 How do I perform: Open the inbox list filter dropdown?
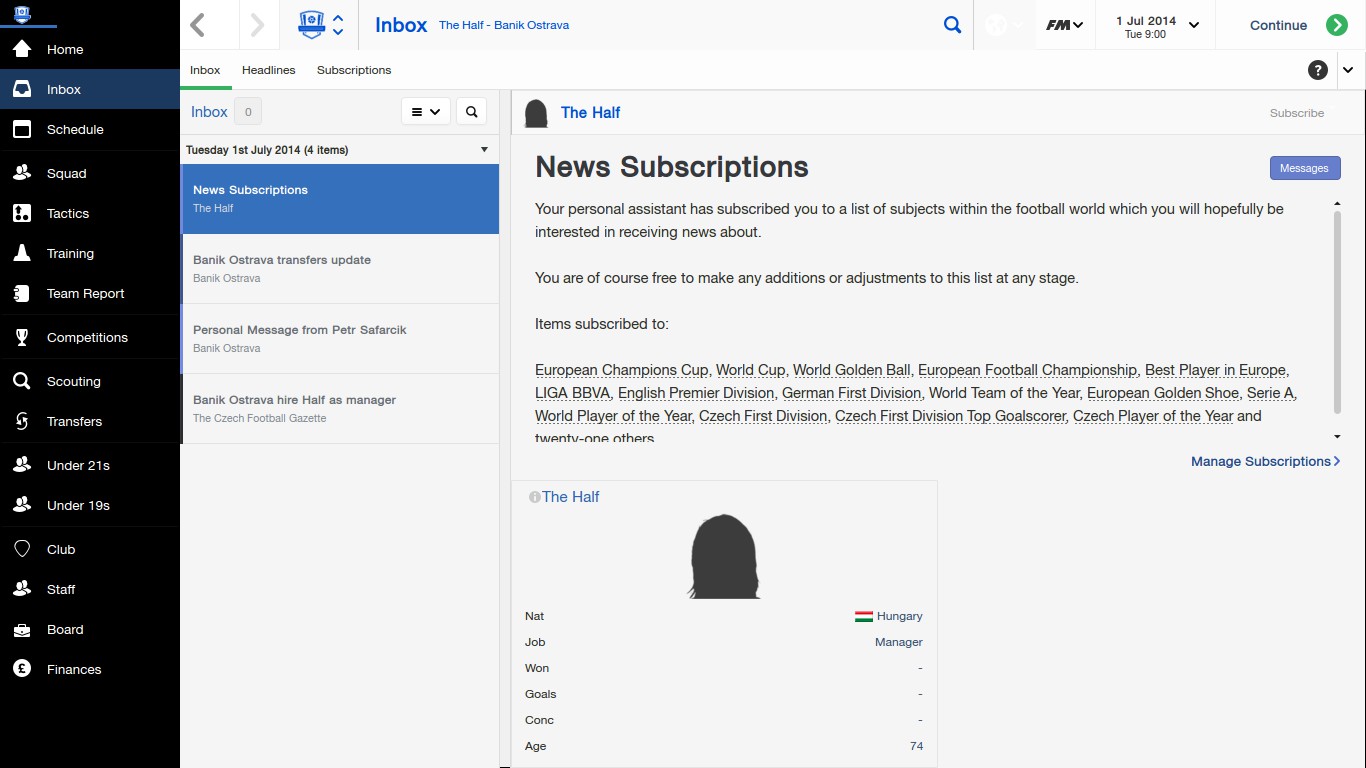coord(426,112)
